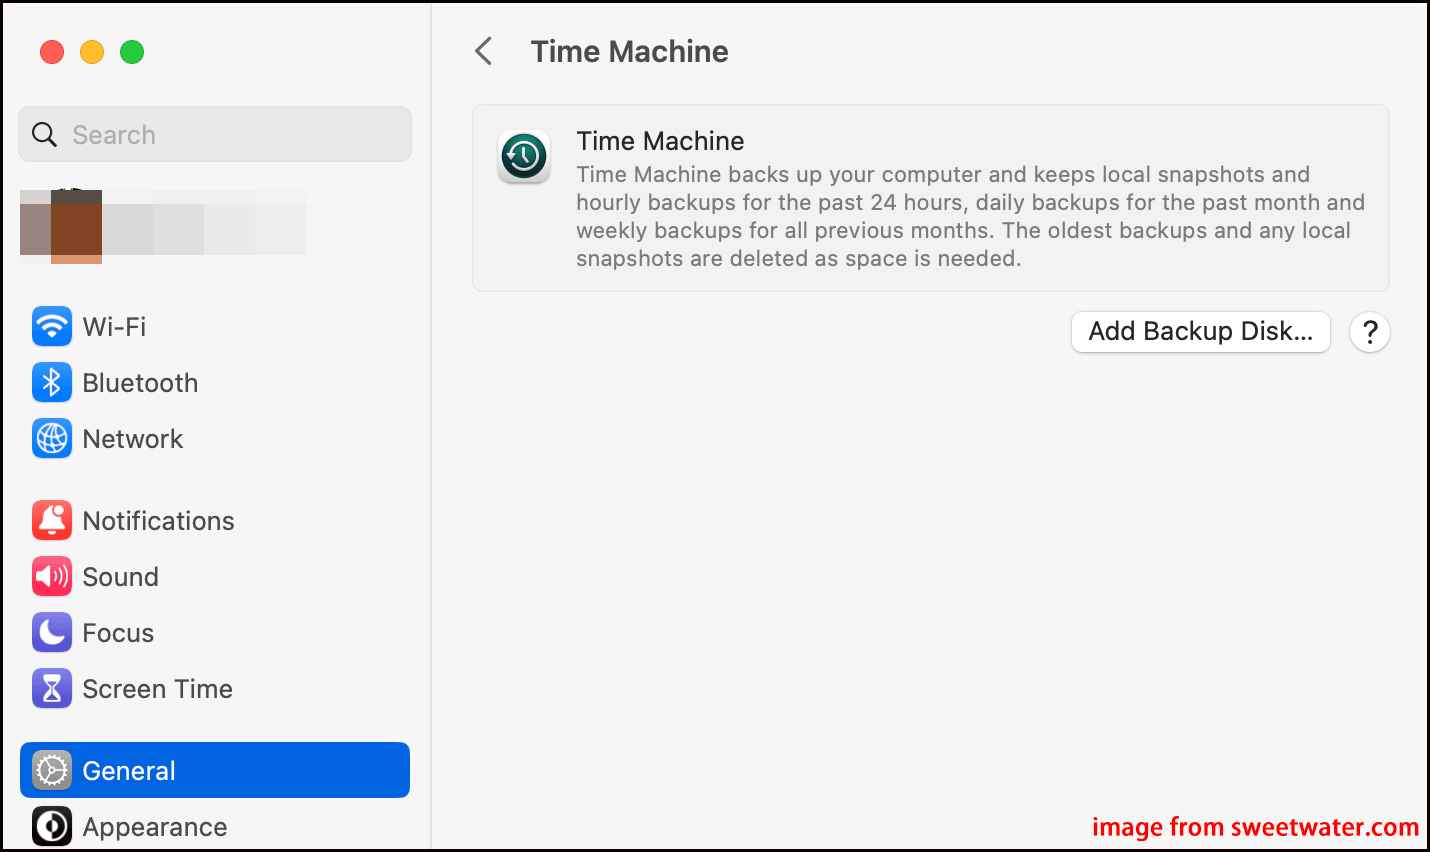This screenshot has width=1430, height=852.
Task: Go back using the chevron arrow
Action: coord(484,51)
